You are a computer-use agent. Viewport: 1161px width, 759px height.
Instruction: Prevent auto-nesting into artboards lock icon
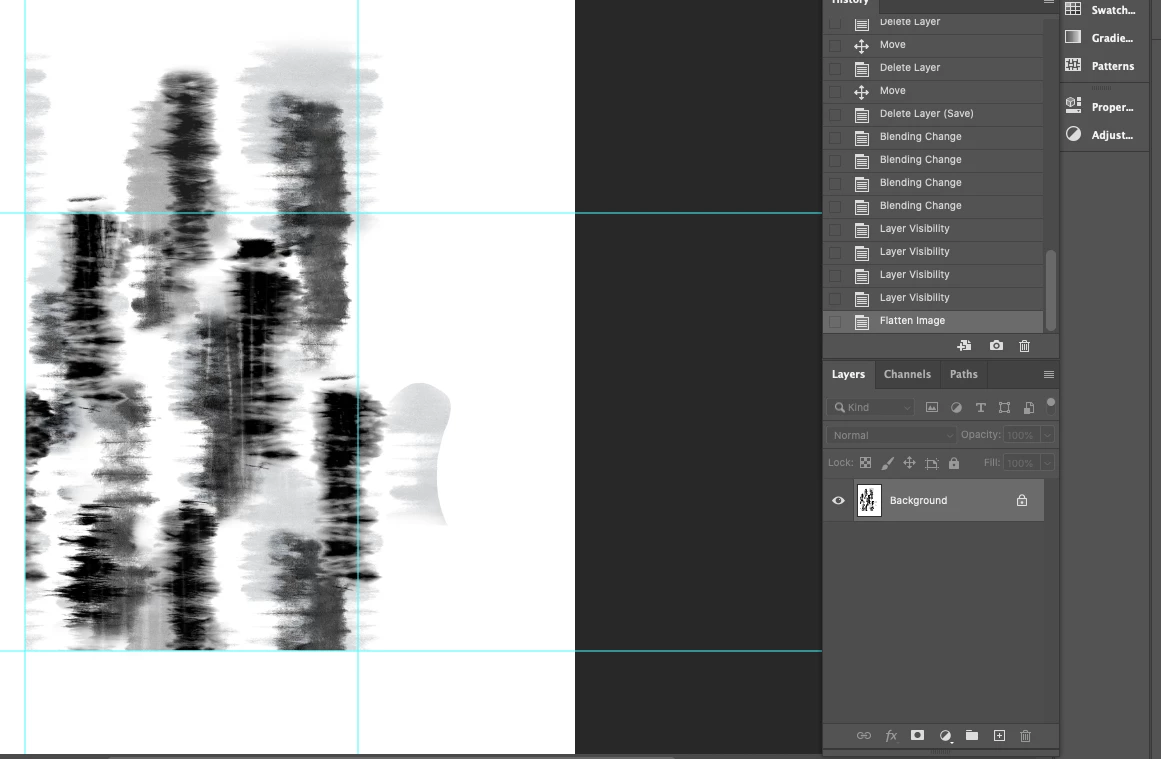932,464
